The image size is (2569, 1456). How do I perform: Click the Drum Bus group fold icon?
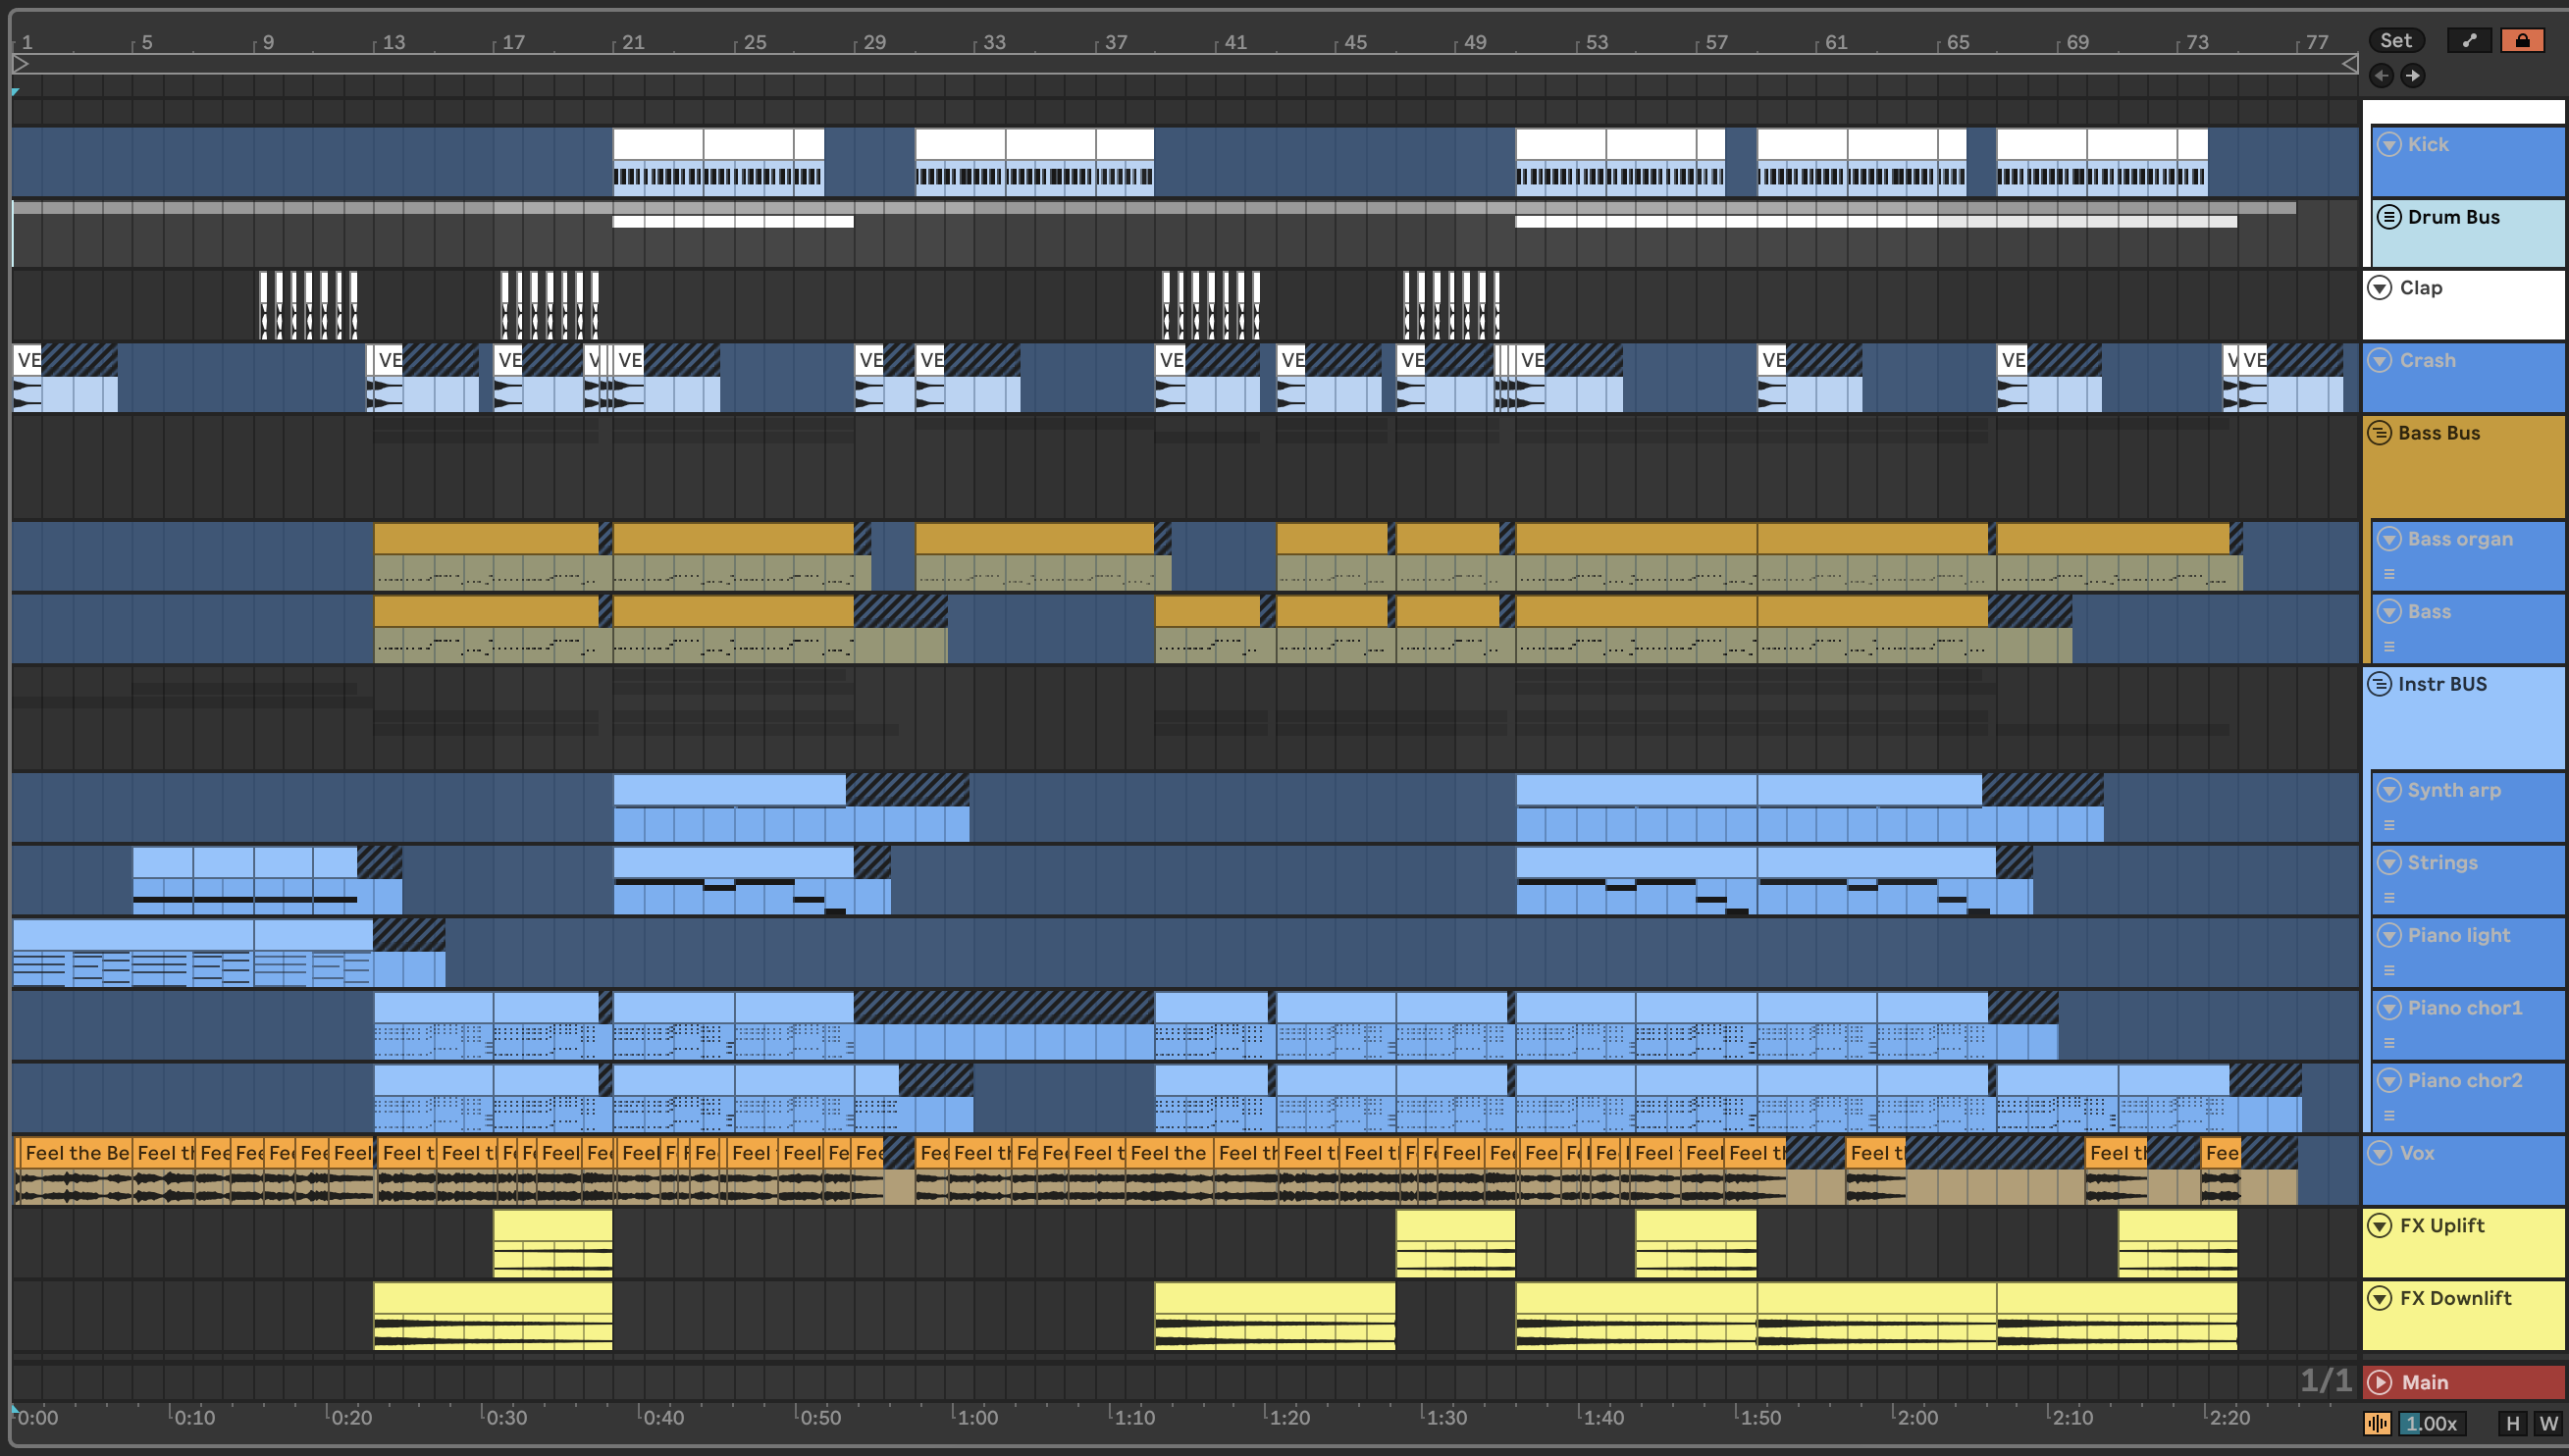point(2389,217)
